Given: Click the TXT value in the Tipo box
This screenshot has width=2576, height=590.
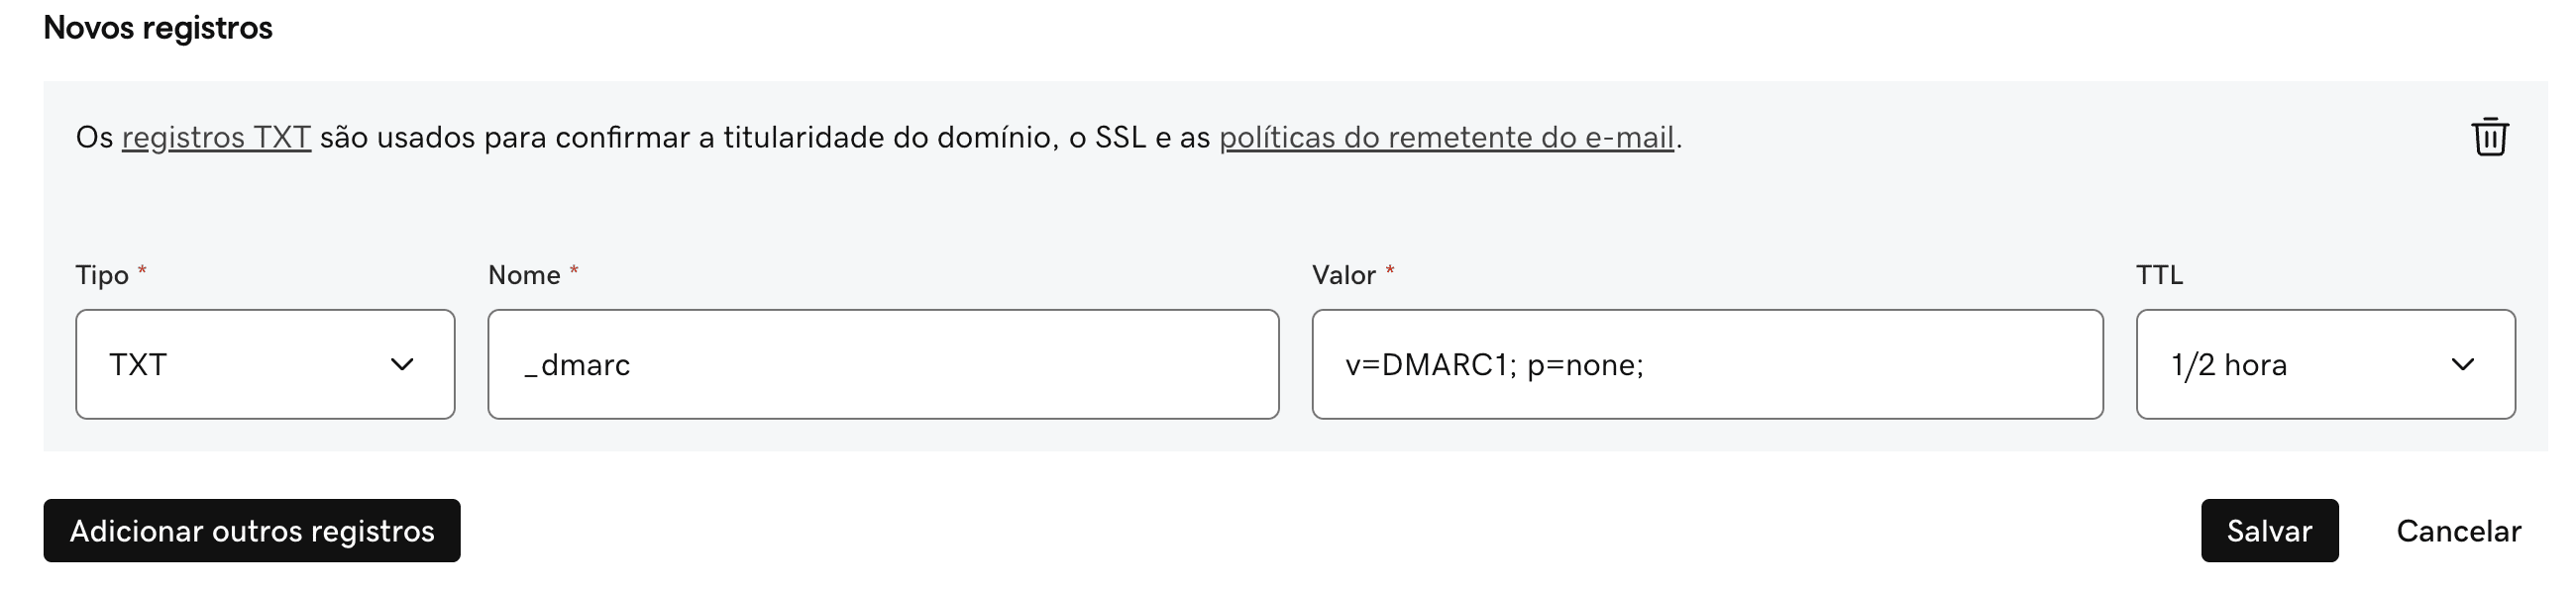Looking at the screenshot, I should (x=138, y=364).
